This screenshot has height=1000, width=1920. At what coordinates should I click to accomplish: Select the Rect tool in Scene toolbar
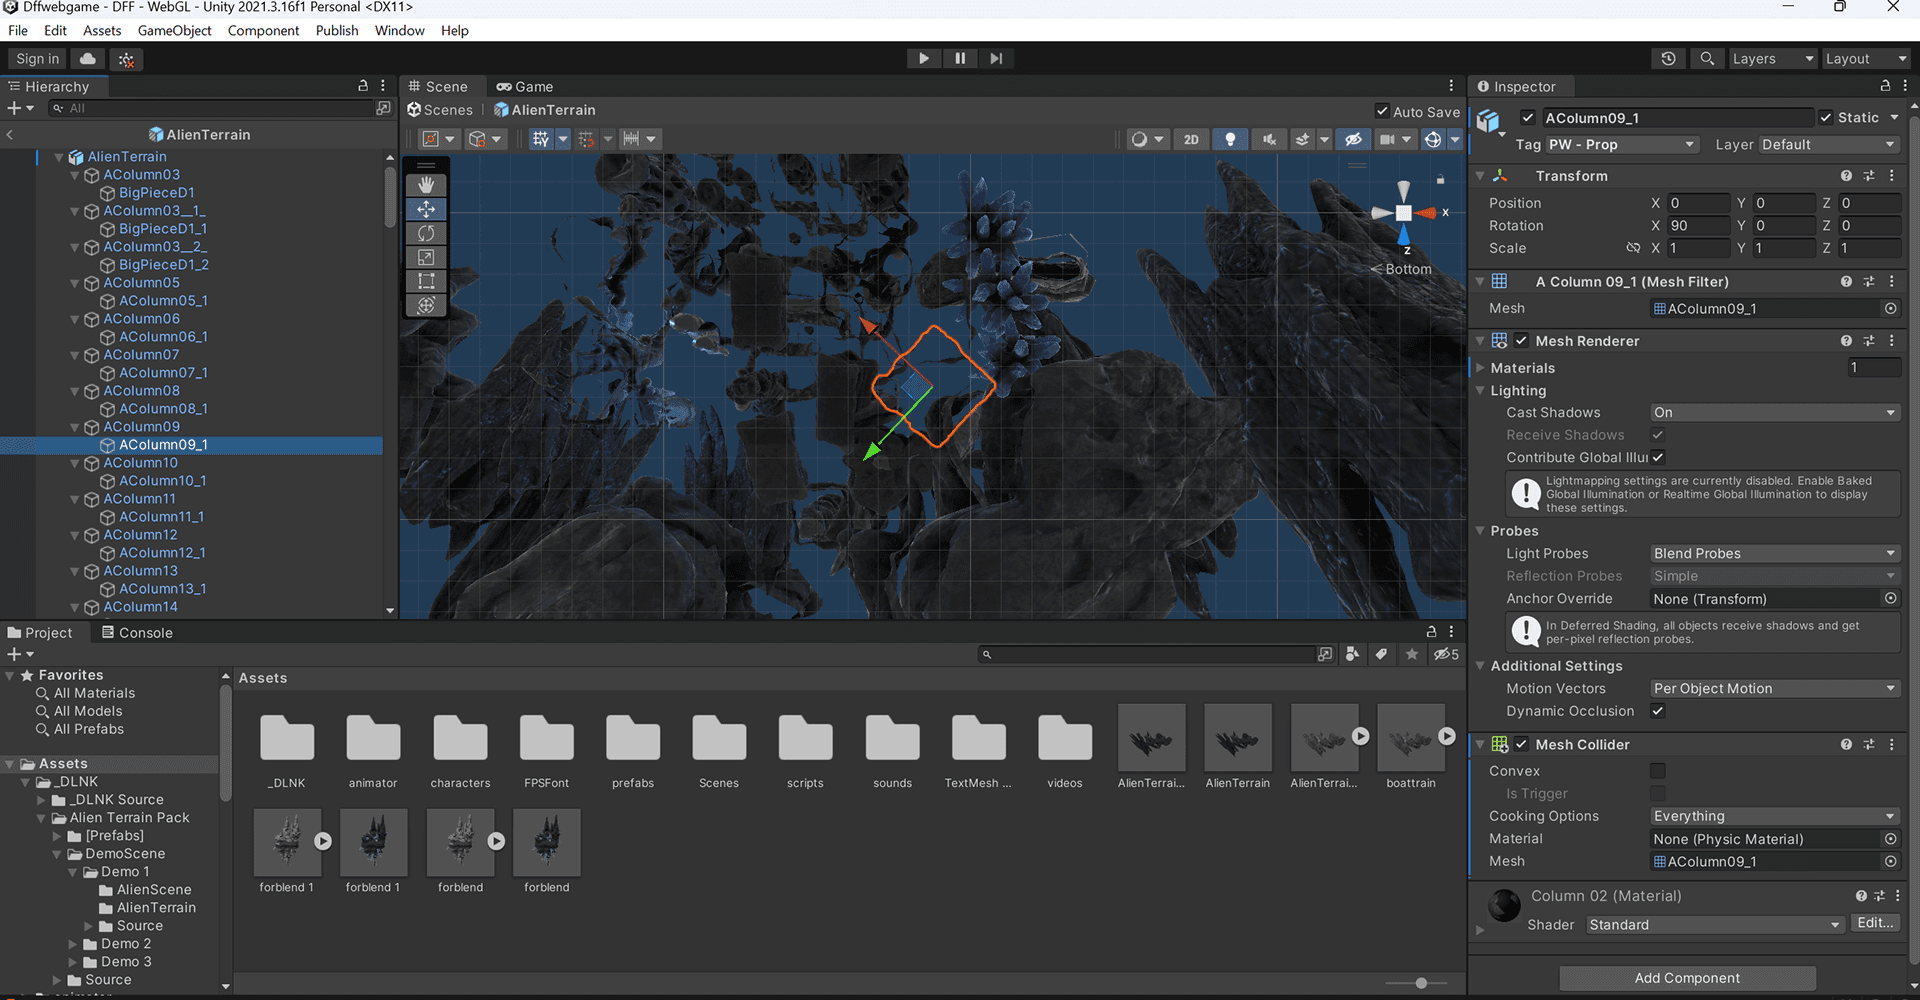pos(426,281)
